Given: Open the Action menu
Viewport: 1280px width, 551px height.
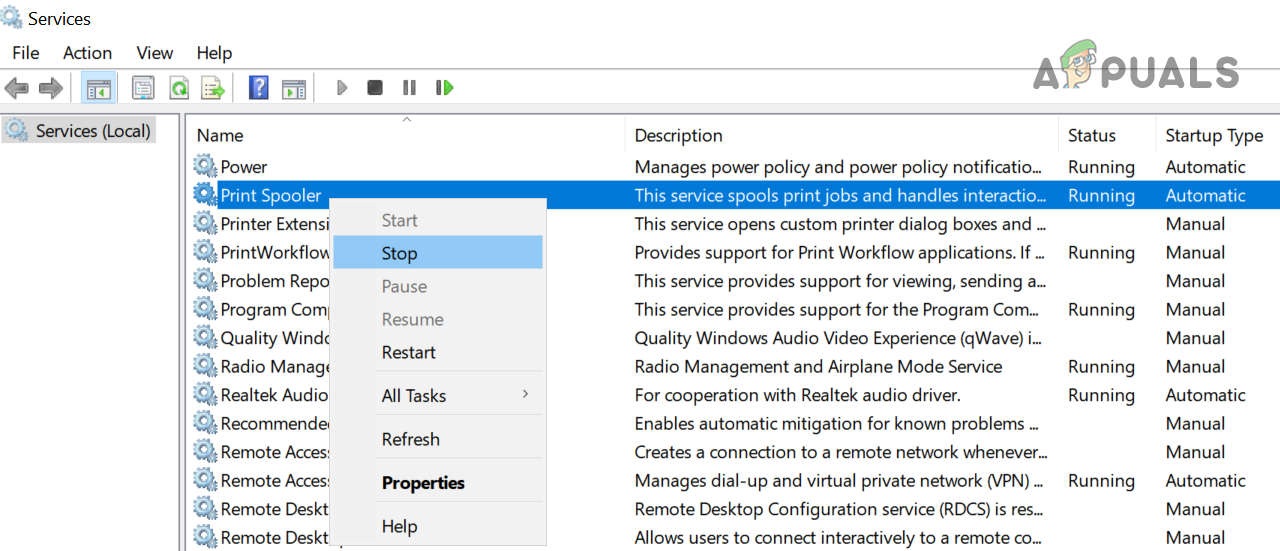Looking at the screenshot, I should [87, 53].
